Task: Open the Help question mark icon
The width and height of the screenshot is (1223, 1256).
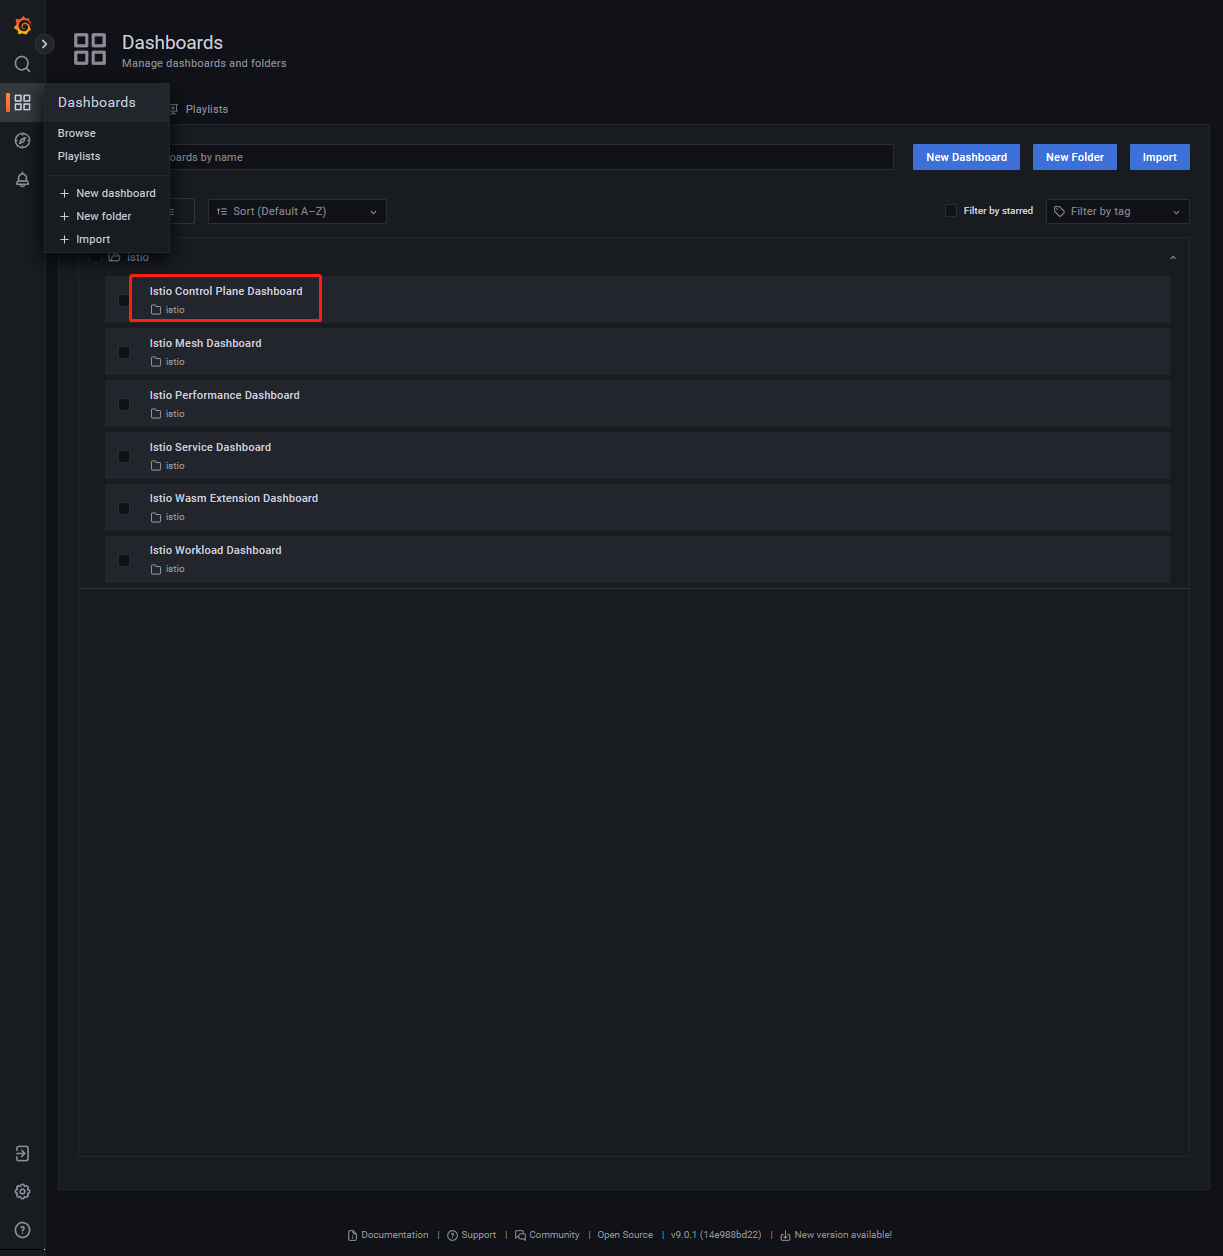Action: [22, 1230]
